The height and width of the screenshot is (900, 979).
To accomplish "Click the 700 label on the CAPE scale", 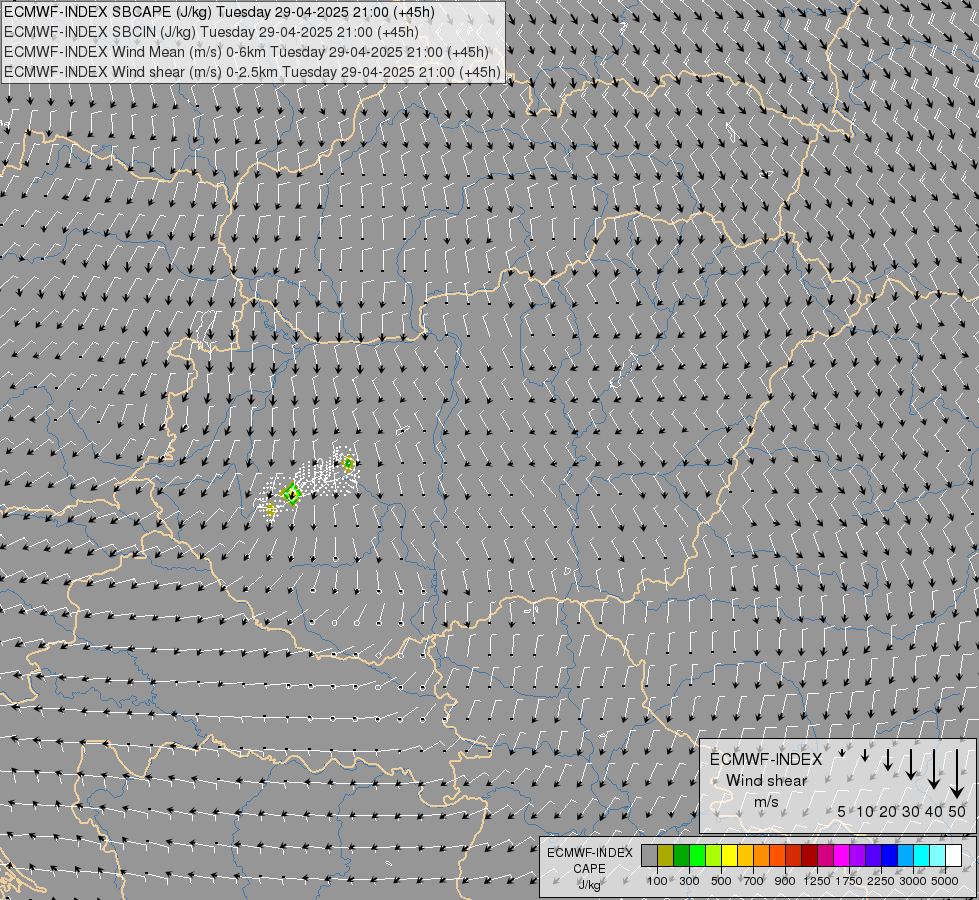I will point(754,881).
